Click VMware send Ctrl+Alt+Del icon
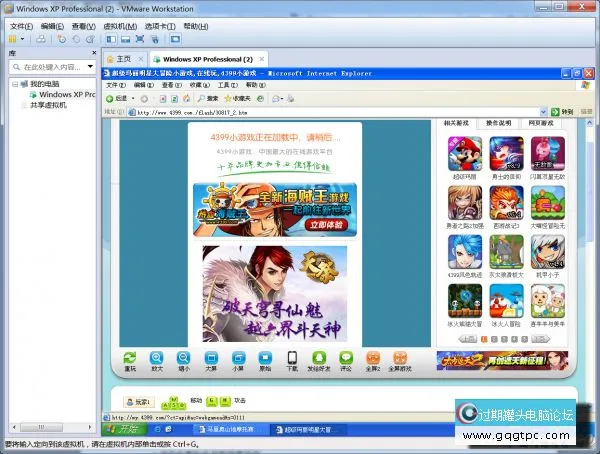Screen dimensions: 600x454 click(41, 39)
